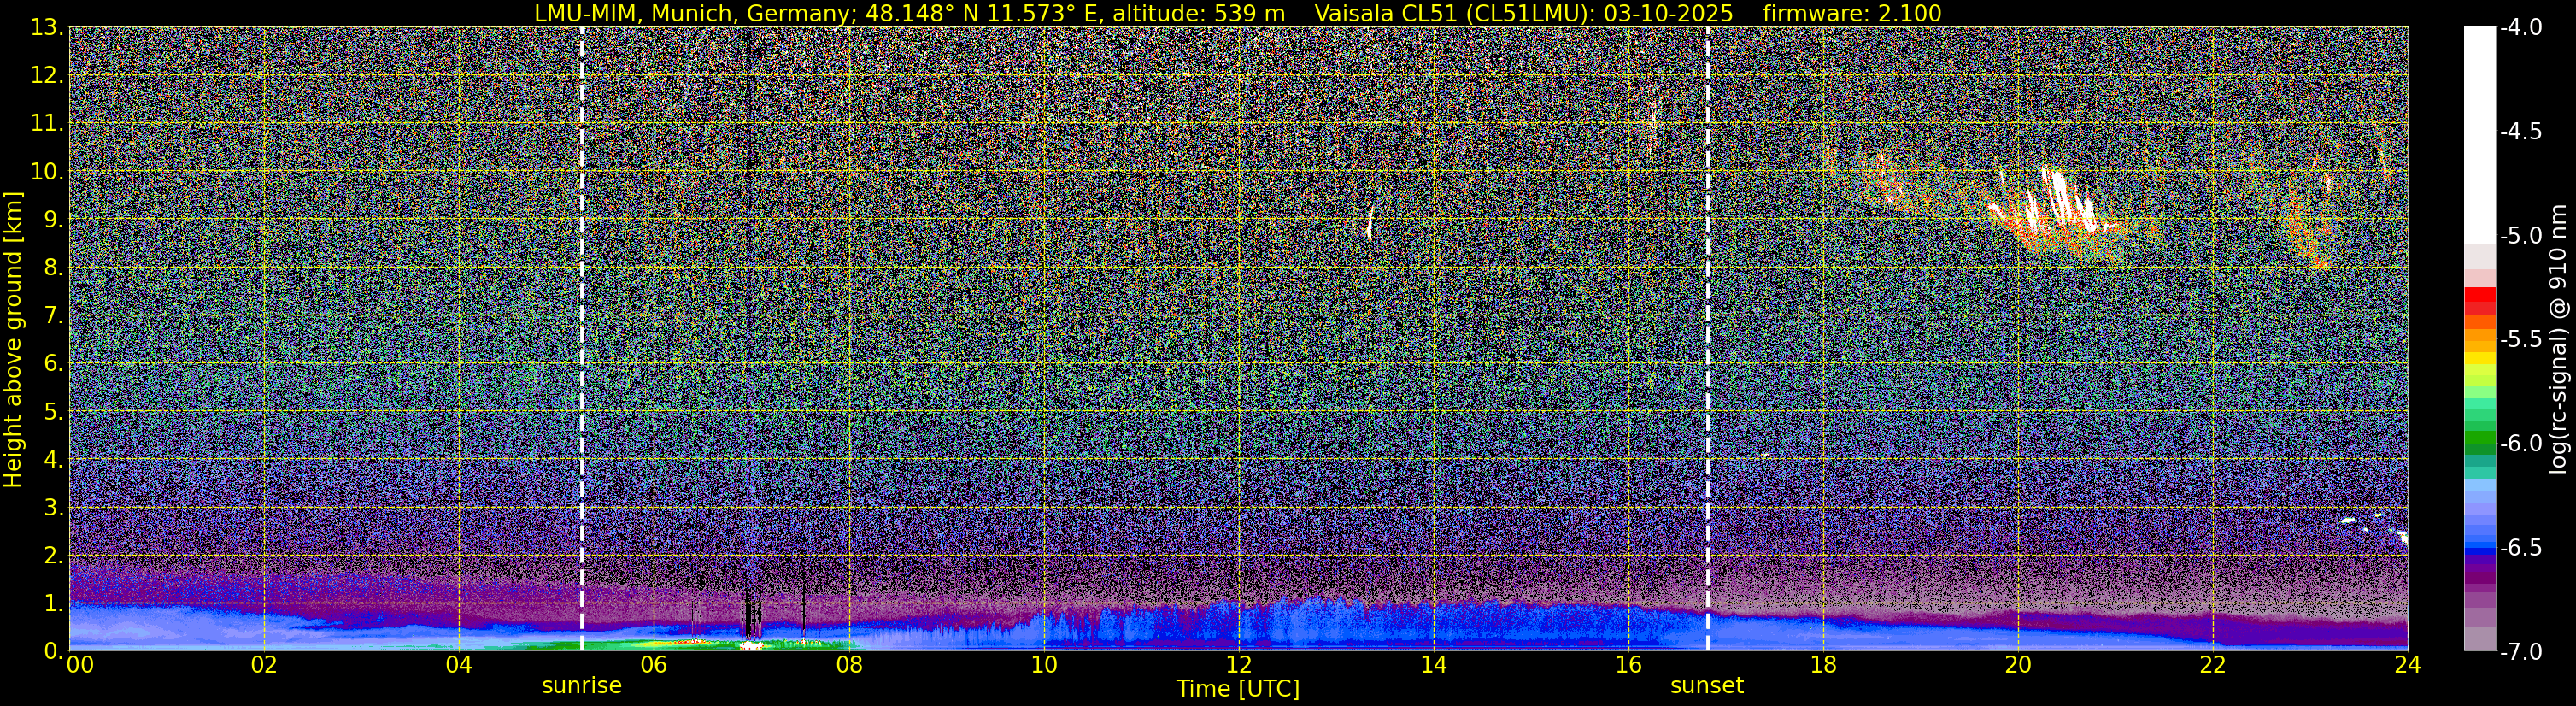The image size is (2576, 706).
Task: Click the dark vertical gap near 07 UTC
Action: point(749,618)
